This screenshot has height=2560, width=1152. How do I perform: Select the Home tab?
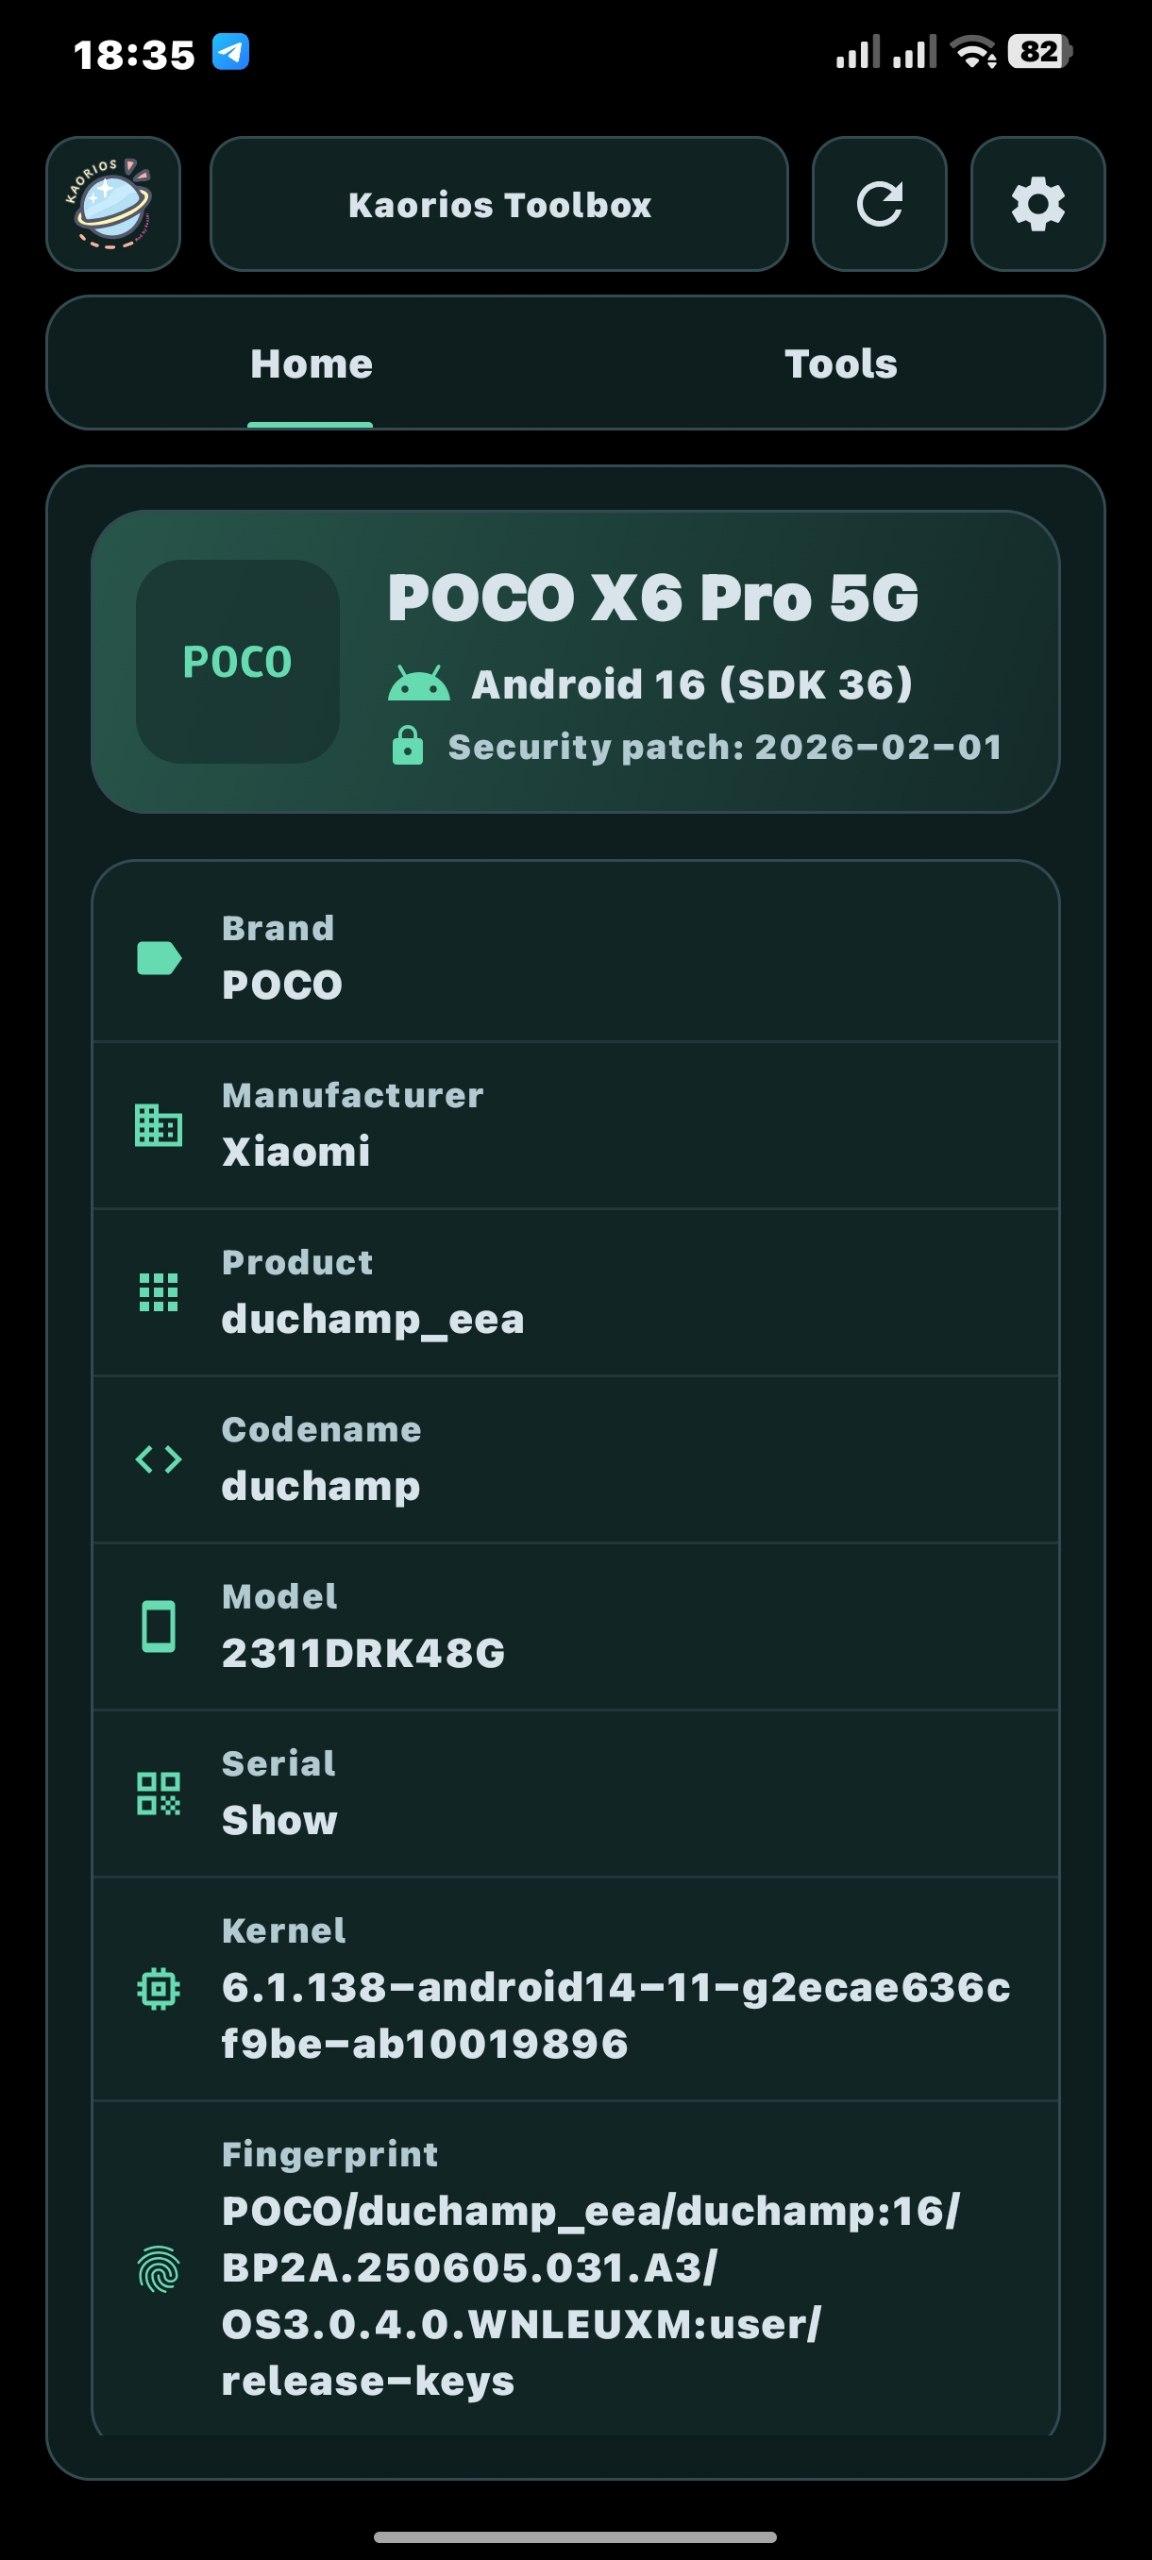(311, 364)
